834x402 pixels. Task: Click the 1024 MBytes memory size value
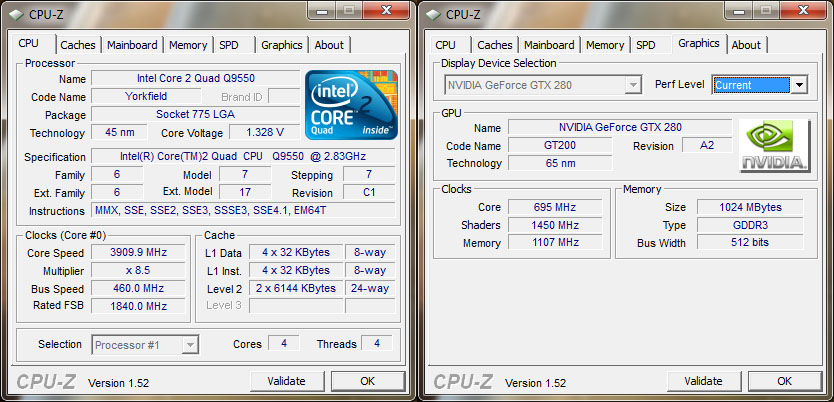[750, 207]
